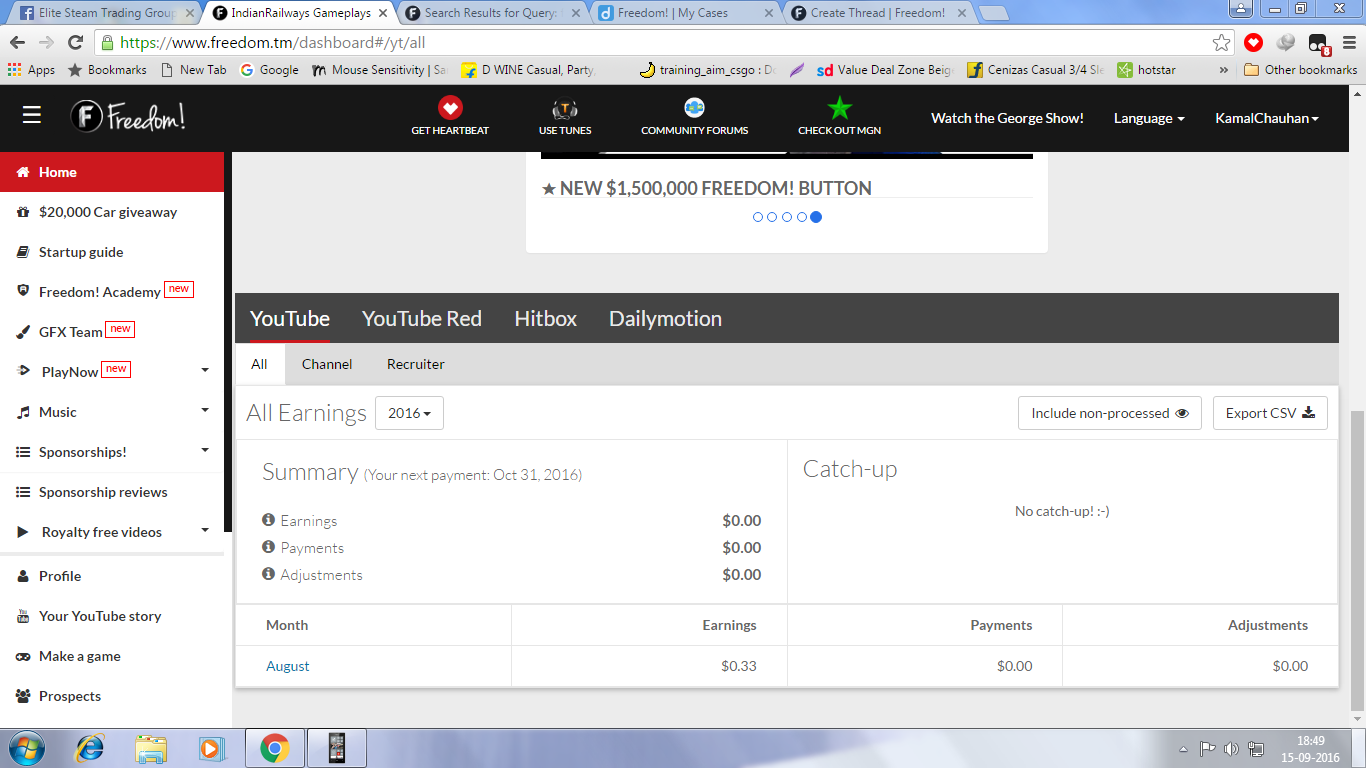Viewport: 1366px width, 768px height.
Task: Click the Heartbeat extension icon
Action: click(x=1254, y=43)
